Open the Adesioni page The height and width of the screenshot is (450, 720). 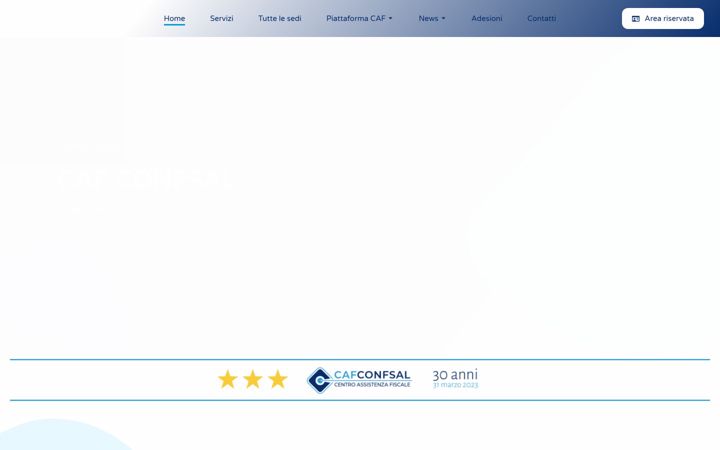[487, 18]
